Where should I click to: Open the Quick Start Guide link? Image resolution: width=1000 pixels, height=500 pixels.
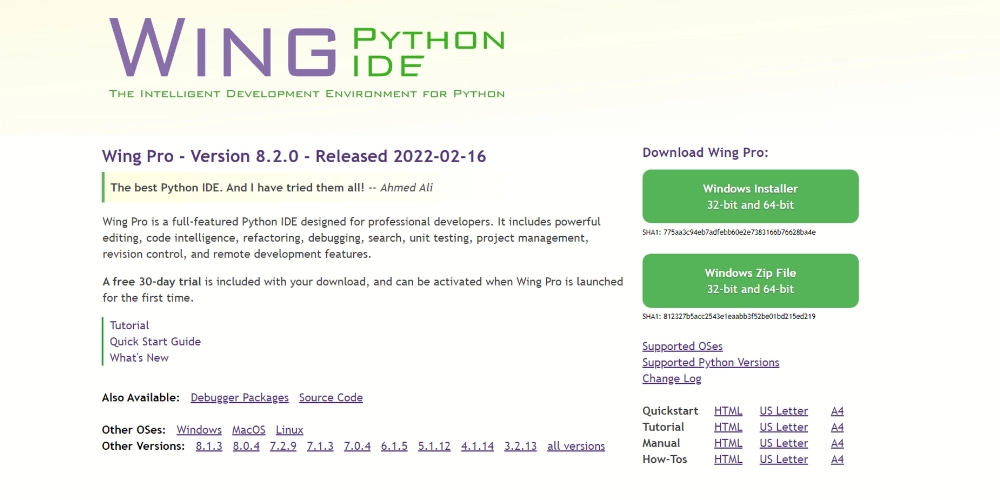point(155,341)
